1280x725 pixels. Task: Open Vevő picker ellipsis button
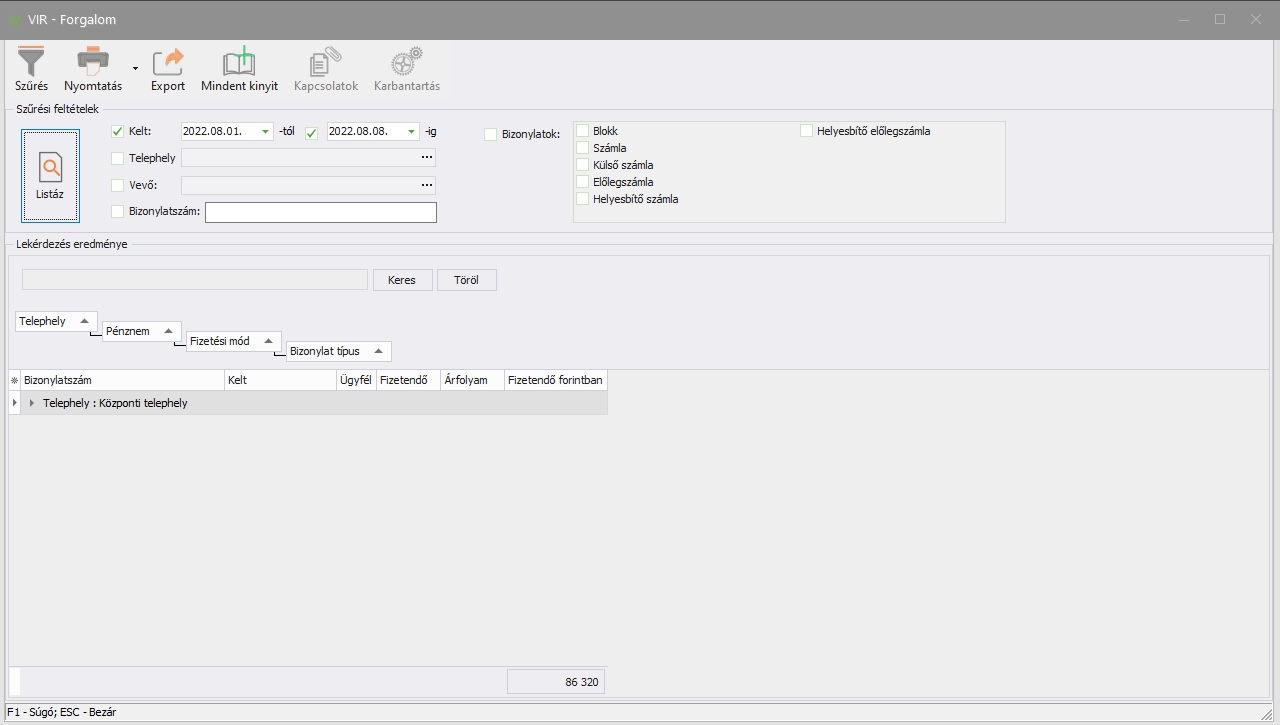click(x=427, y=185)
